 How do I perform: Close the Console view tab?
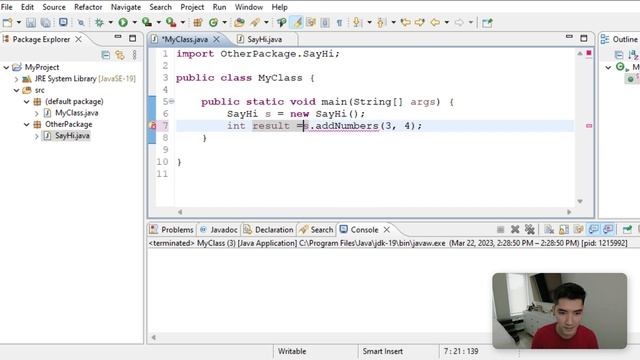387,230
